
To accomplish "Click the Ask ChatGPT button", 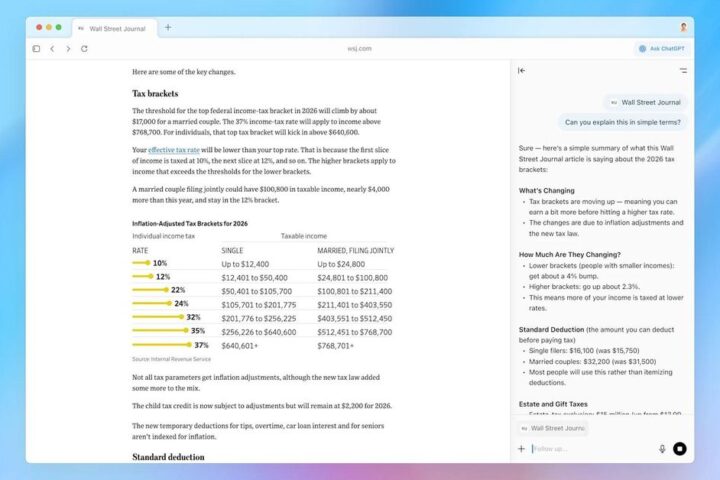I will [x=662, y=48].
